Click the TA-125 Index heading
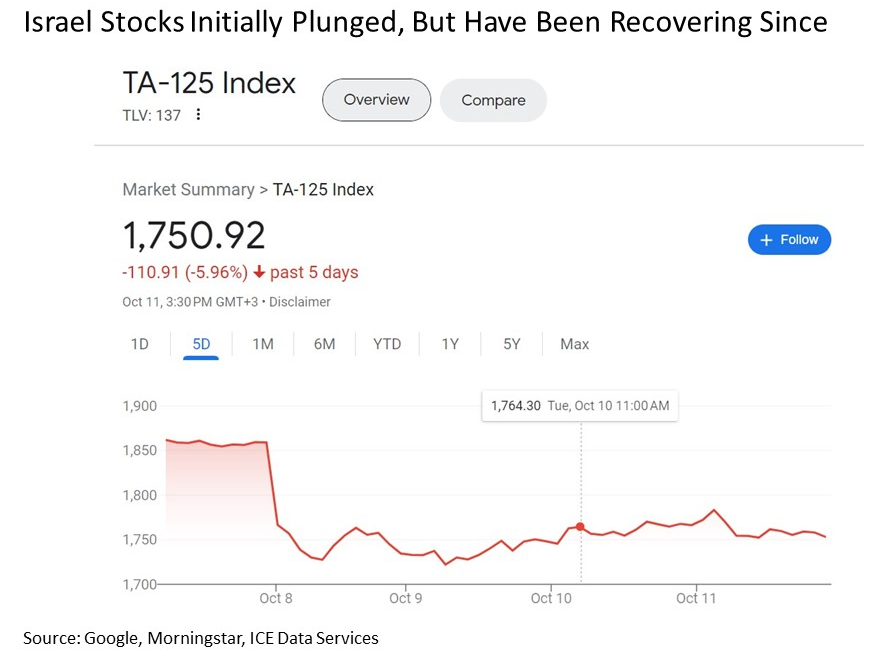896x657 pixels. tap(209, 84)
